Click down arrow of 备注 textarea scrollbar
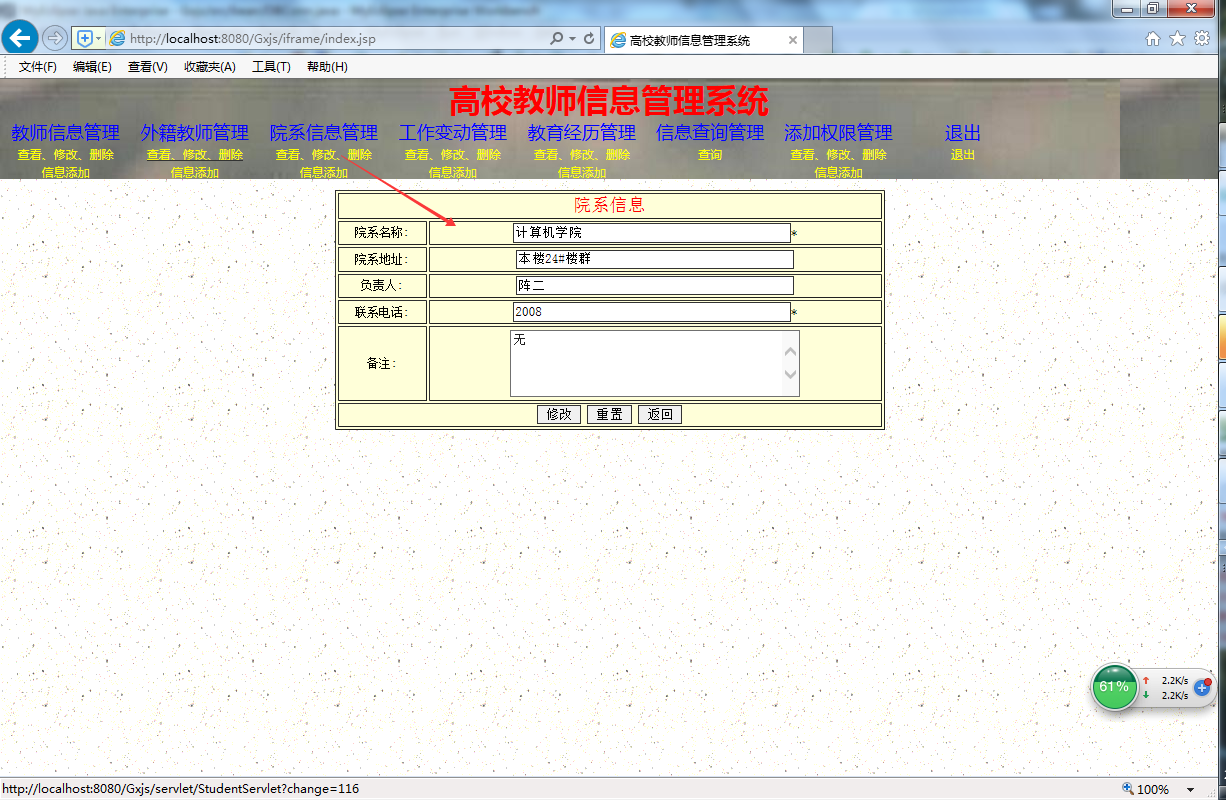 791,376
